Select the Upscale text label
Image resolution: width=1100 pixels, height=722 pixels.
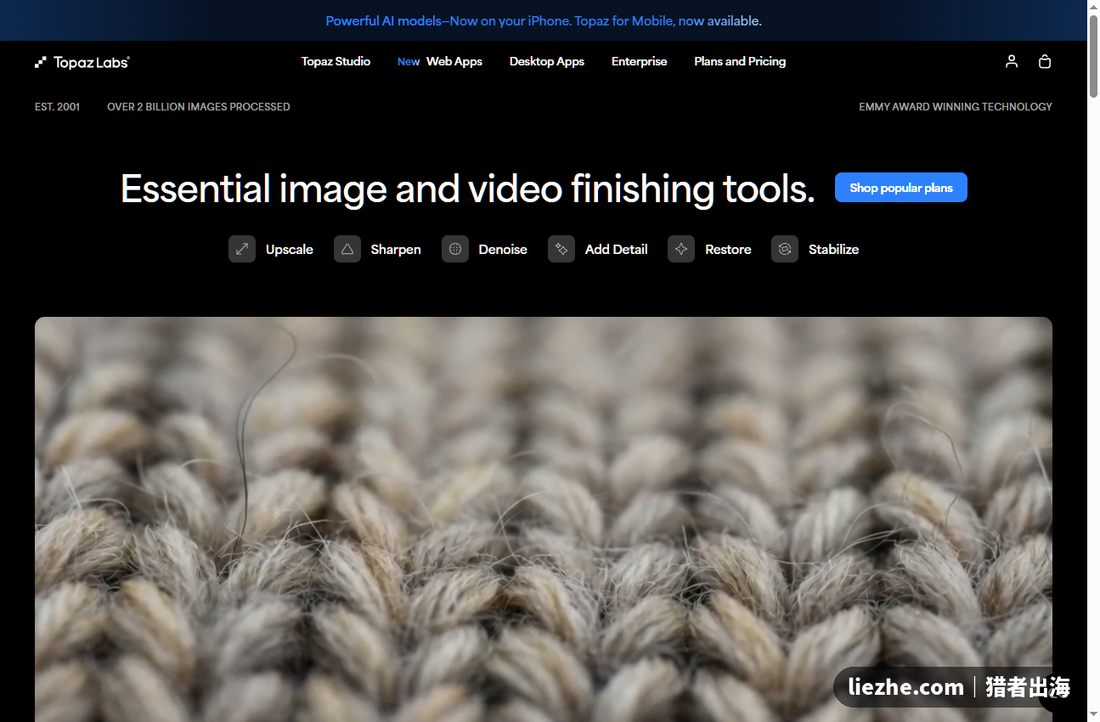pos(289,249)
